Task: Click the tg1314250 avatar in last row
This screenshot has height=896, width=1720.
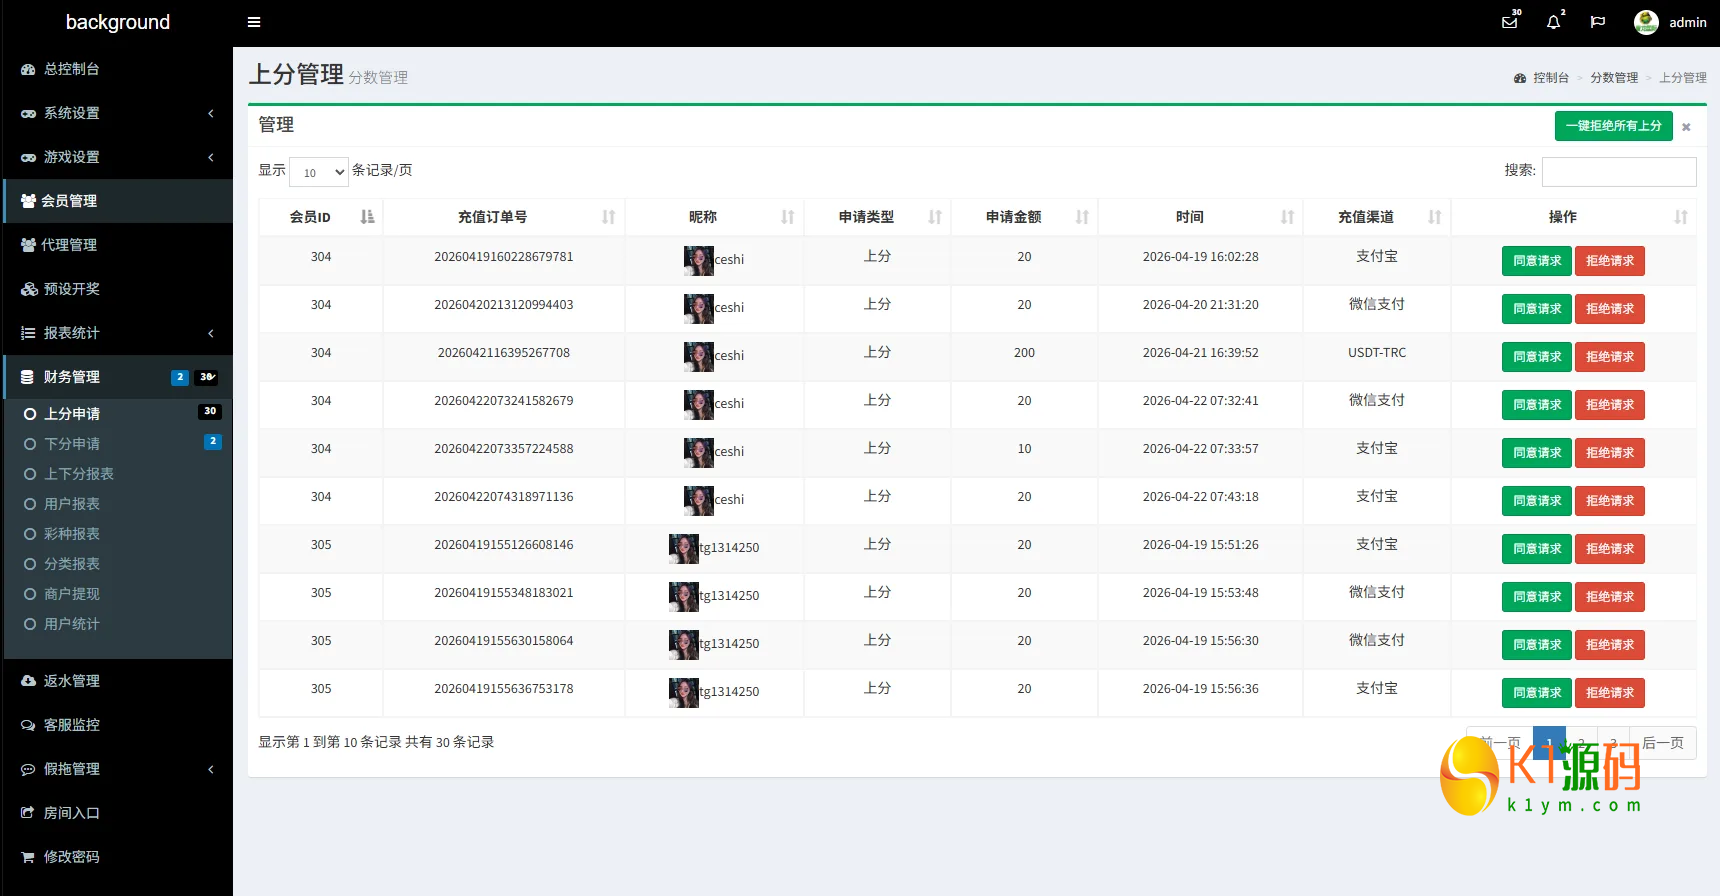Action: click(x=683, y=693)
